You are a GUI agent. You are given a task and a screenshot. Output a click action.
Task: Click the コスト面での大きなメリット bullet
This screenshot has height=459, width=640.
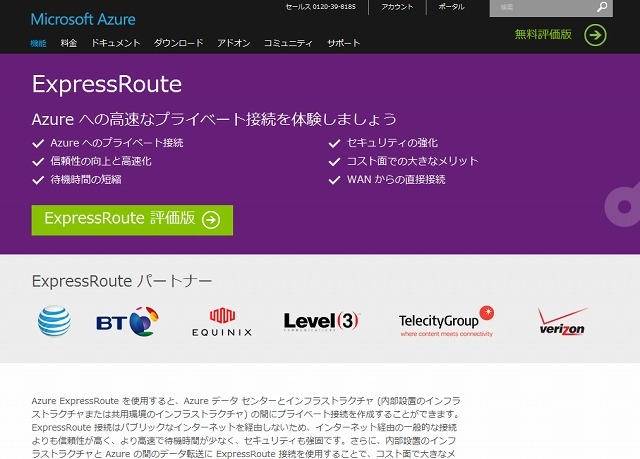coord(413,161)
